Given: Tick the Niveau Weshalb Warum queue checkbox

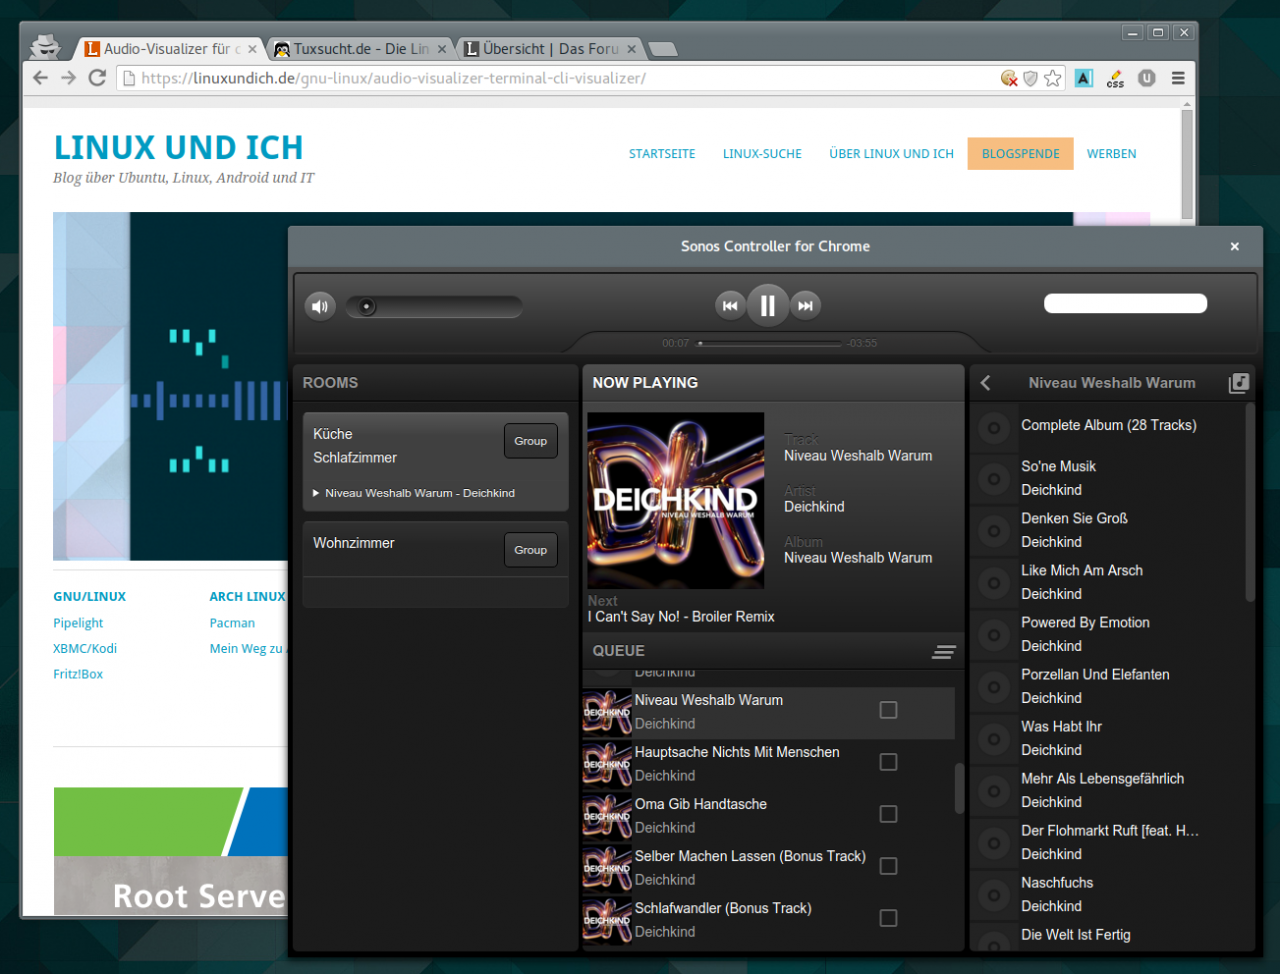Looking at the screenshot, I should pyautogui.click(x=888, y=710).
